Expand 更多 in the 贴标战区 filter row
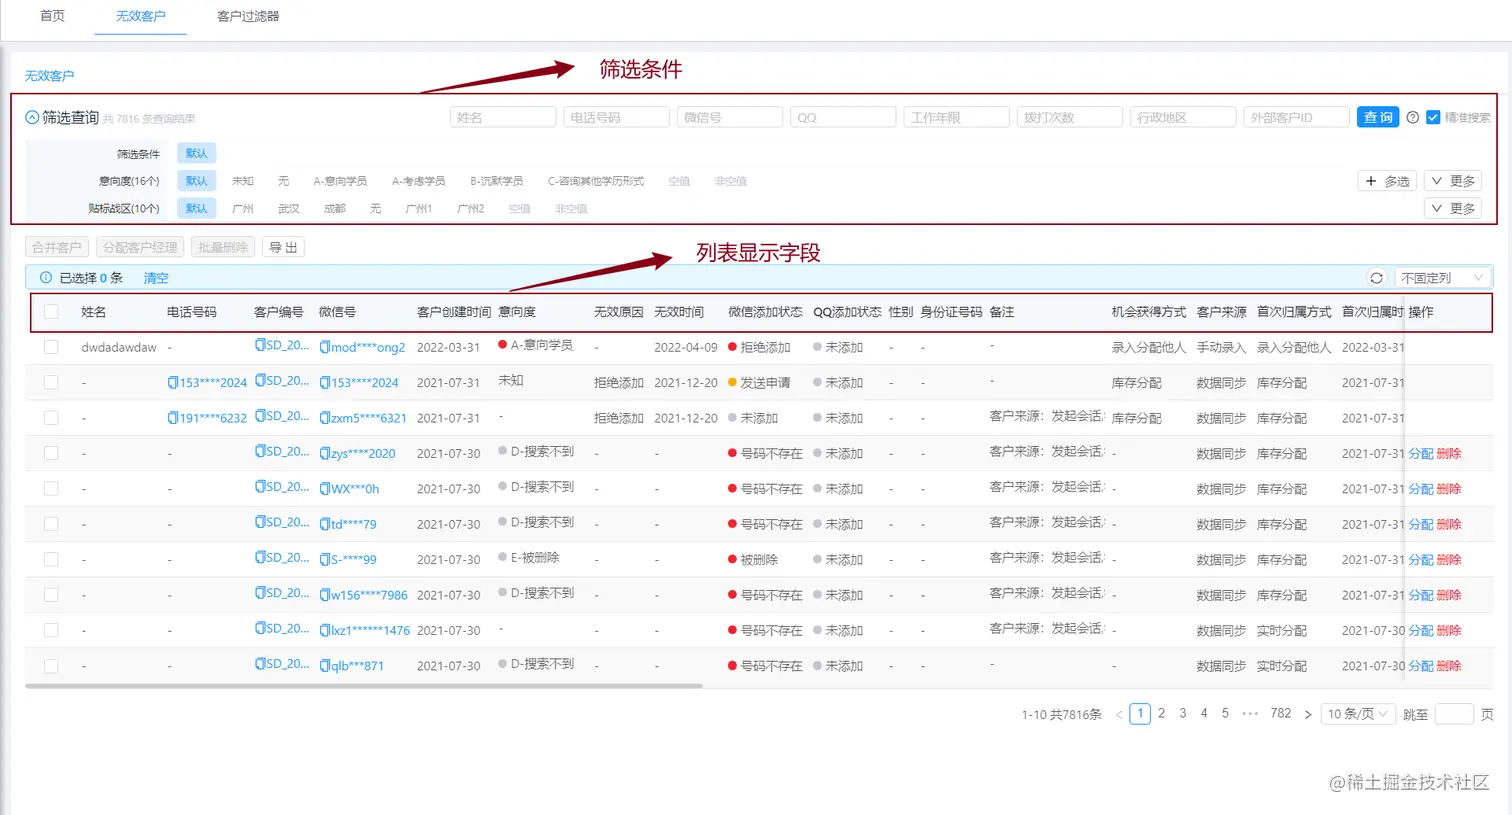The height and width of the screenshot is (815, 1512). (1453, 208)
